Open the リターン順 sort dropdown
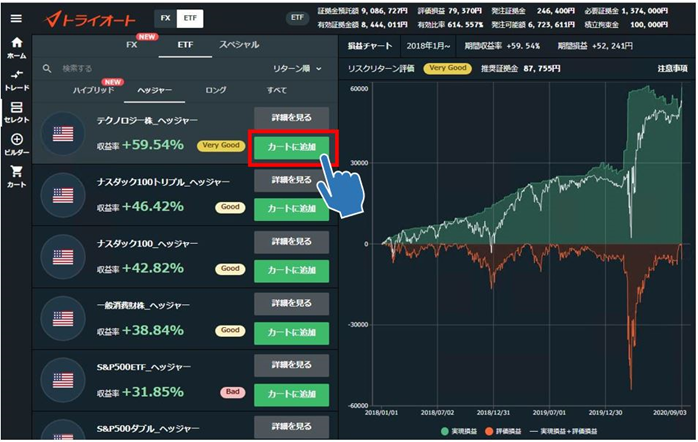 click(x=297, y=69)
